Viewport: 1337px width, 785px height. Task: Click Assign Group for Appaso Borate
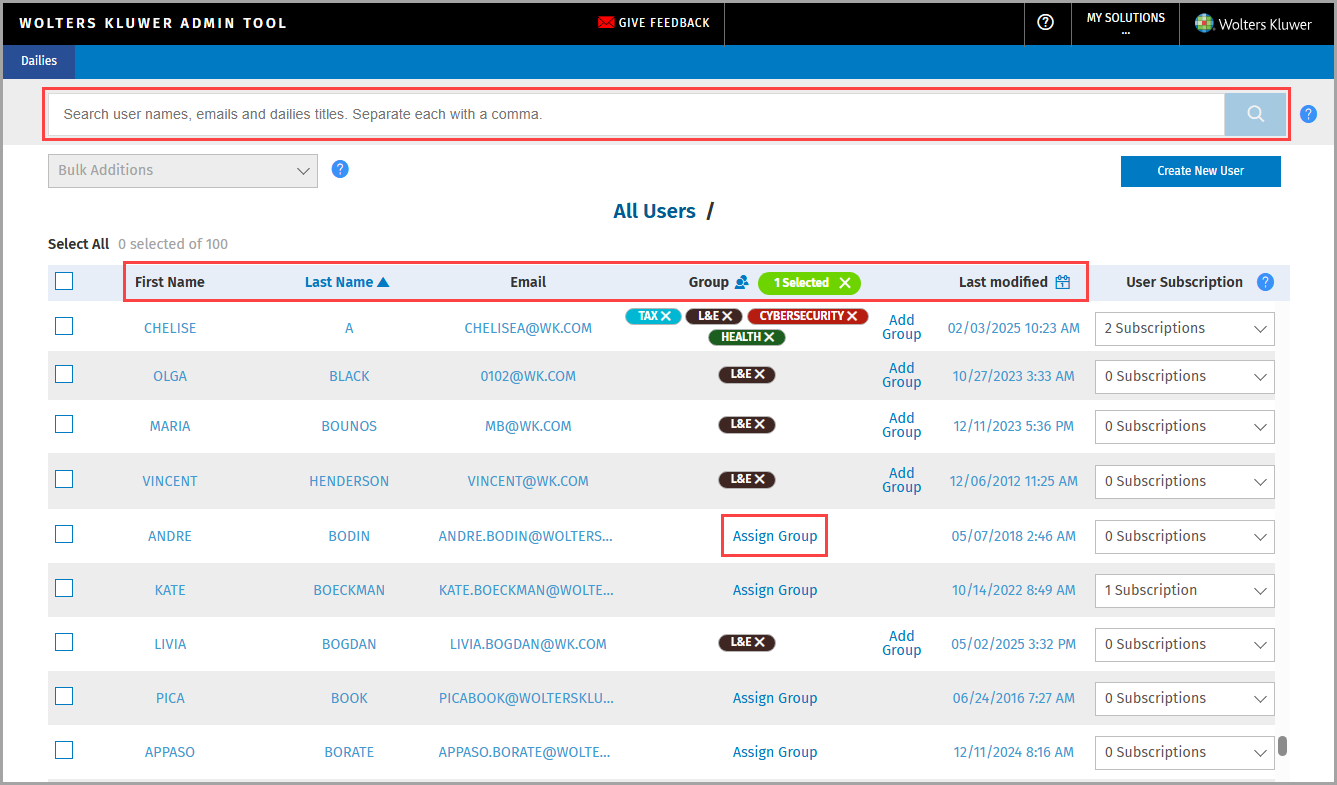coord(775,752)
